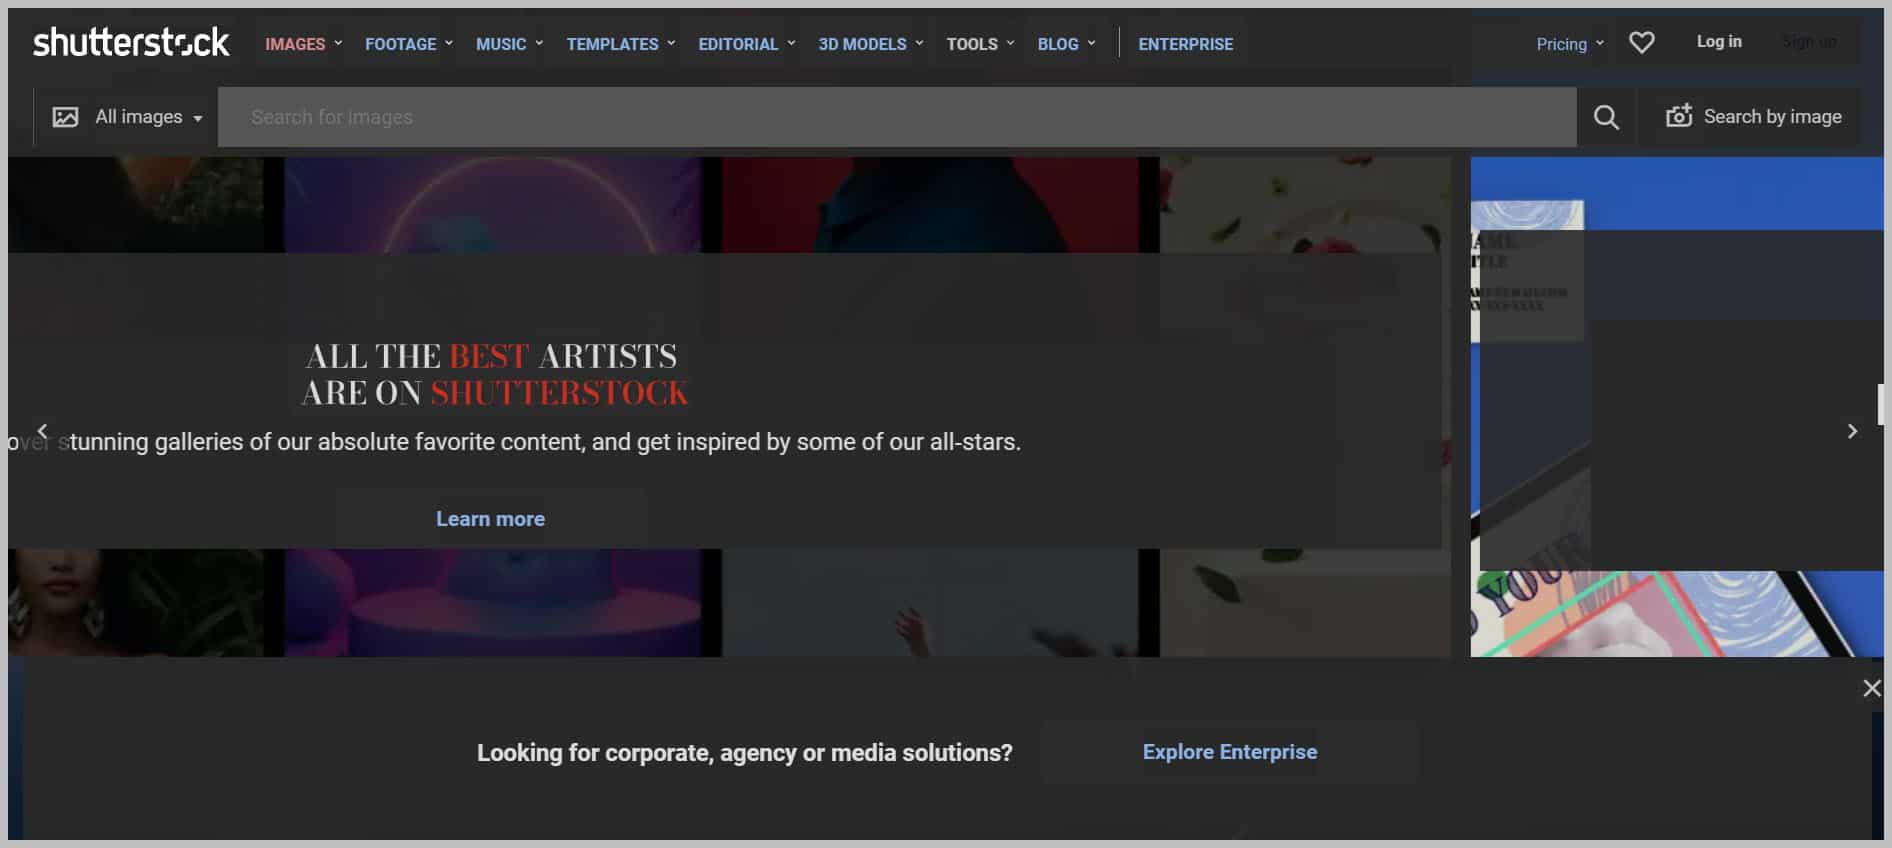Focus the Search for images field
This screenshot has width=1892, height=848.
point(896,117)
